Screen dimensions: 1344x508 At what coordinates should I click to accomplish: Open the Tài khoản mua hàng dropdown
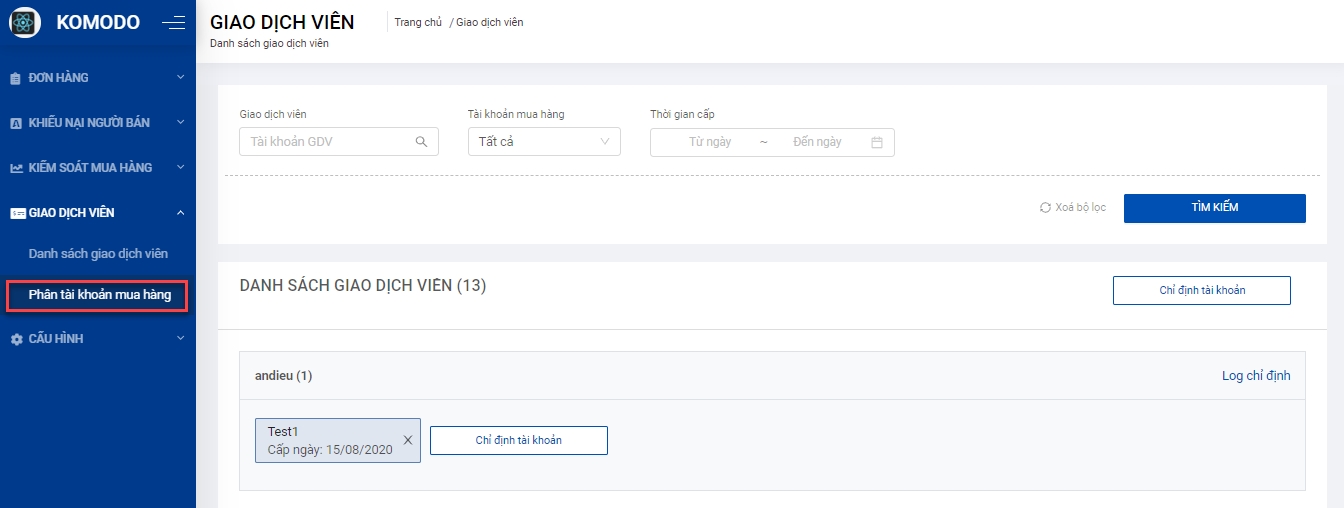pos(544,142)
